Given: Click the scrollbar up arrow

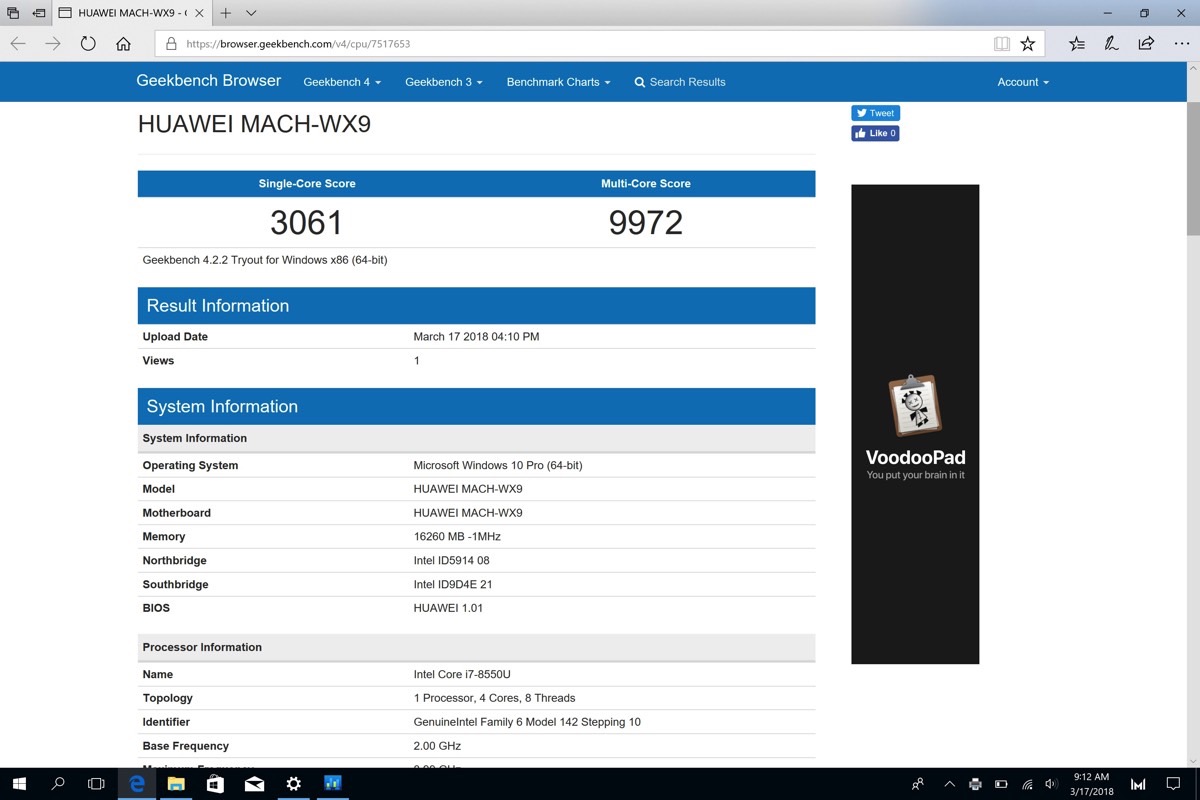Looking at the screenshot, I should pyautogui.click(x=1192, y=68).
